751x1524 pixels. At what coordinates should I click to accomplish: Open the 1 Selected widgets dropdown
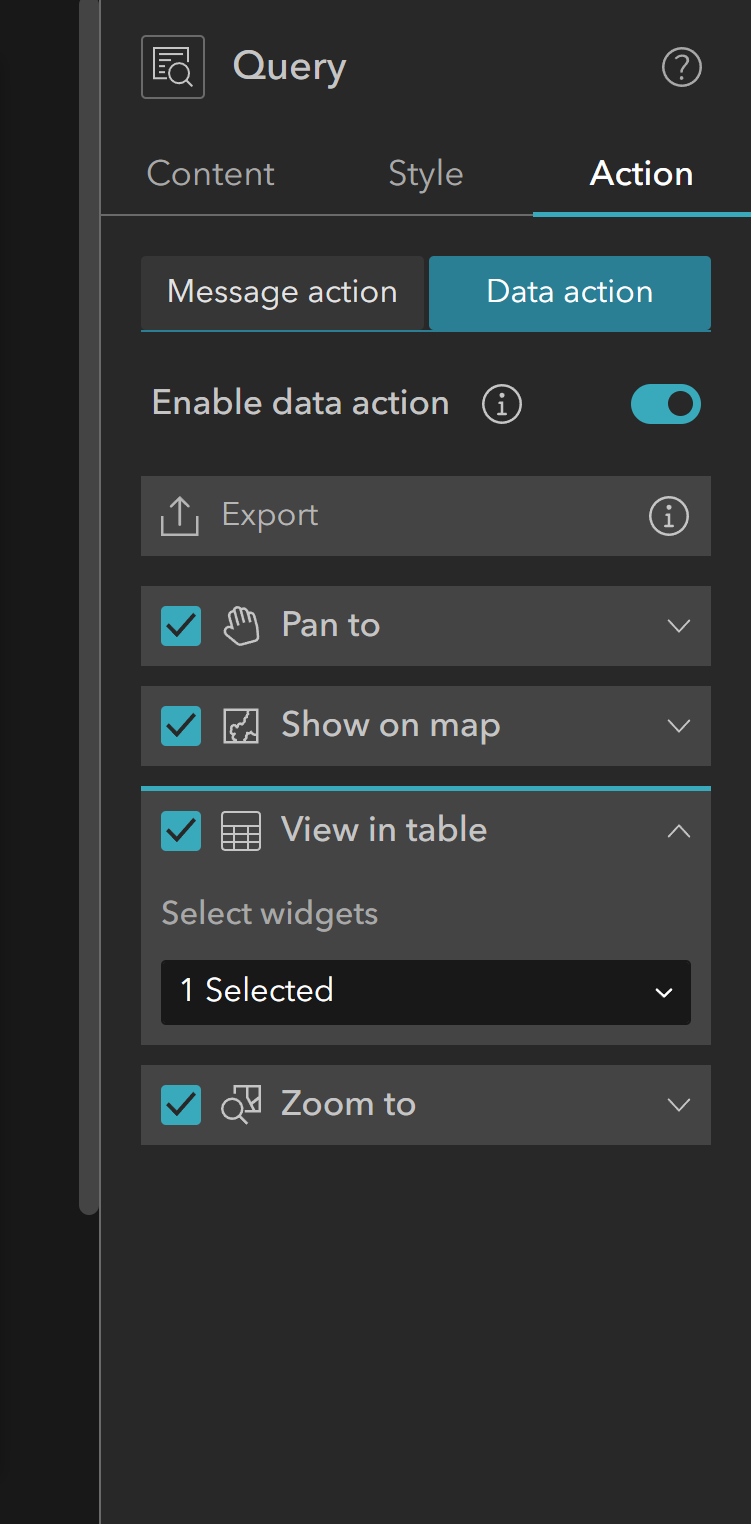[425, 992]
